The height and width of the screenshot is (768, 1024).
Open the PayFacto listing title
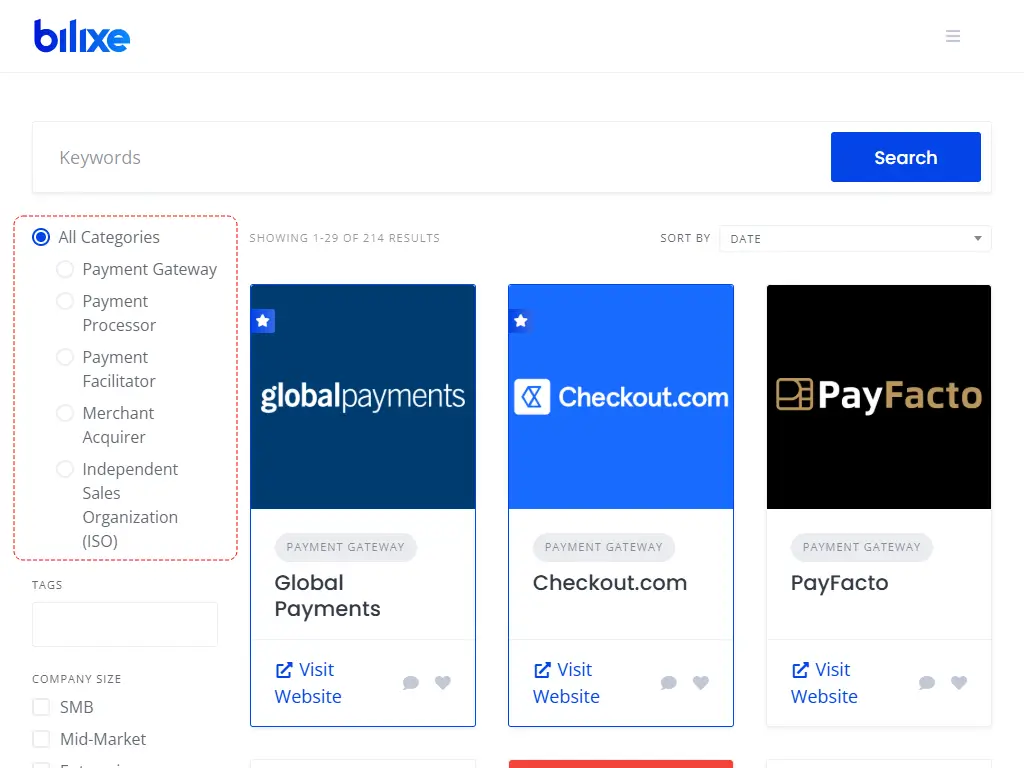(x=839, y=583)
